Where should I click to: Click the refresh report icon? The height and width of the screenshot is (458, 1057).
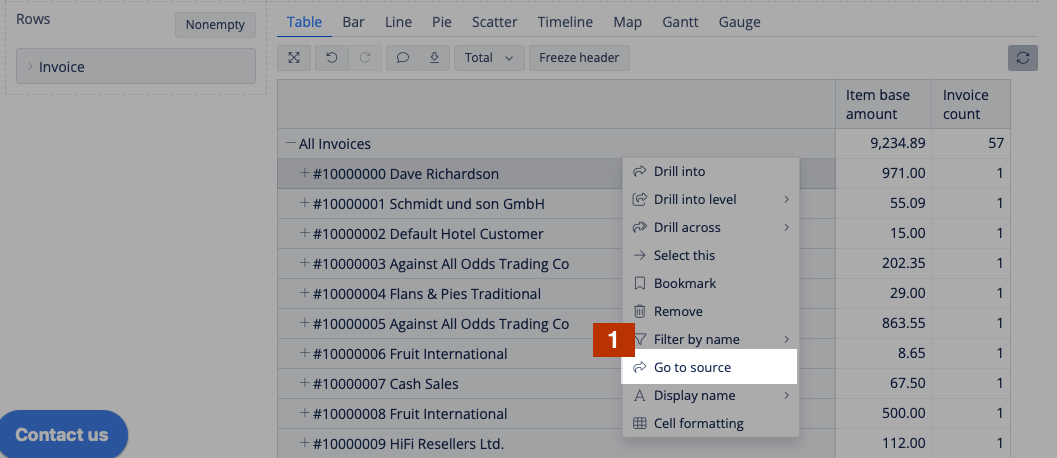pyautogui.click(x=1022, y=58)
